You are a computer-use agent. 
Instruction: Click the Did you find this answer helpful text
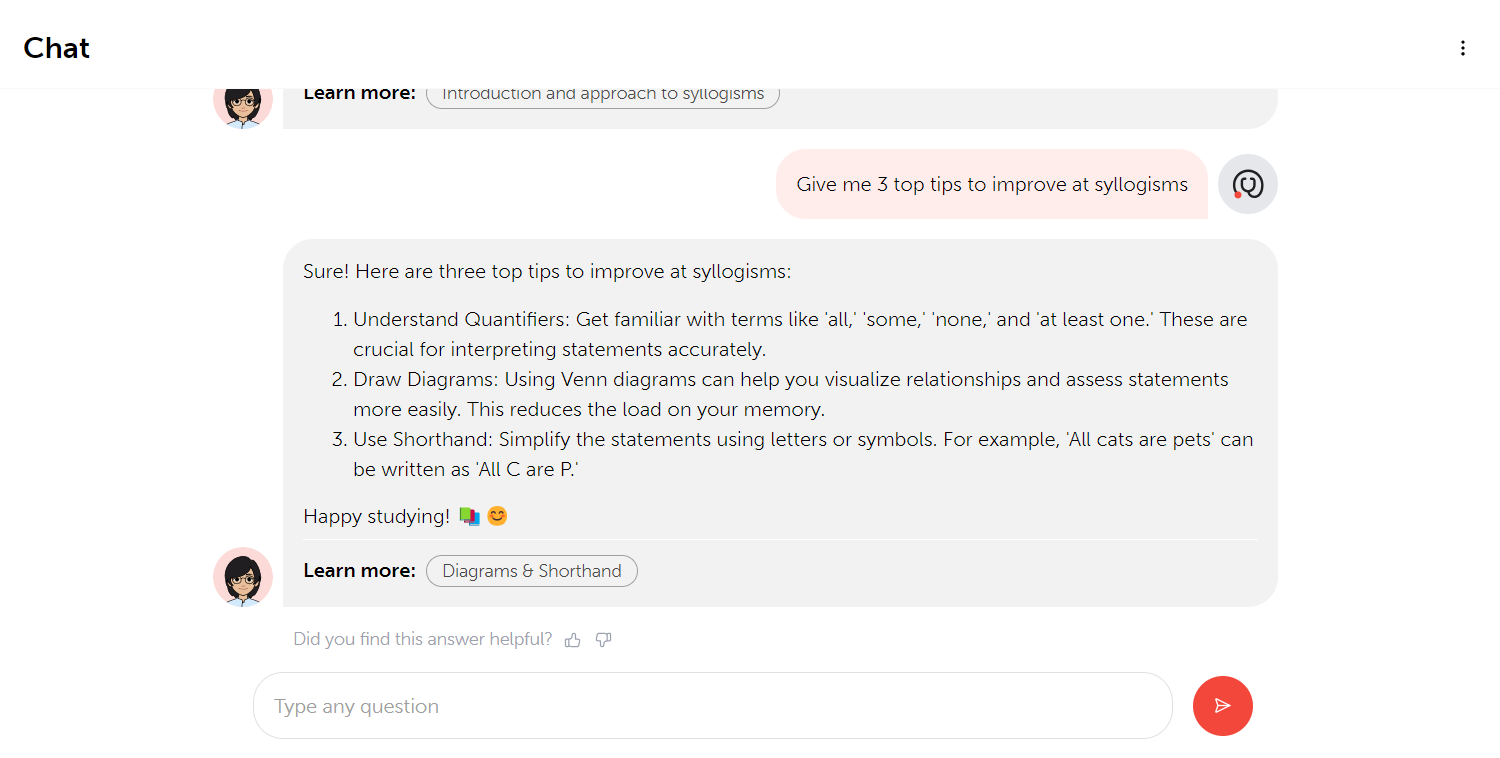(422, 639)
